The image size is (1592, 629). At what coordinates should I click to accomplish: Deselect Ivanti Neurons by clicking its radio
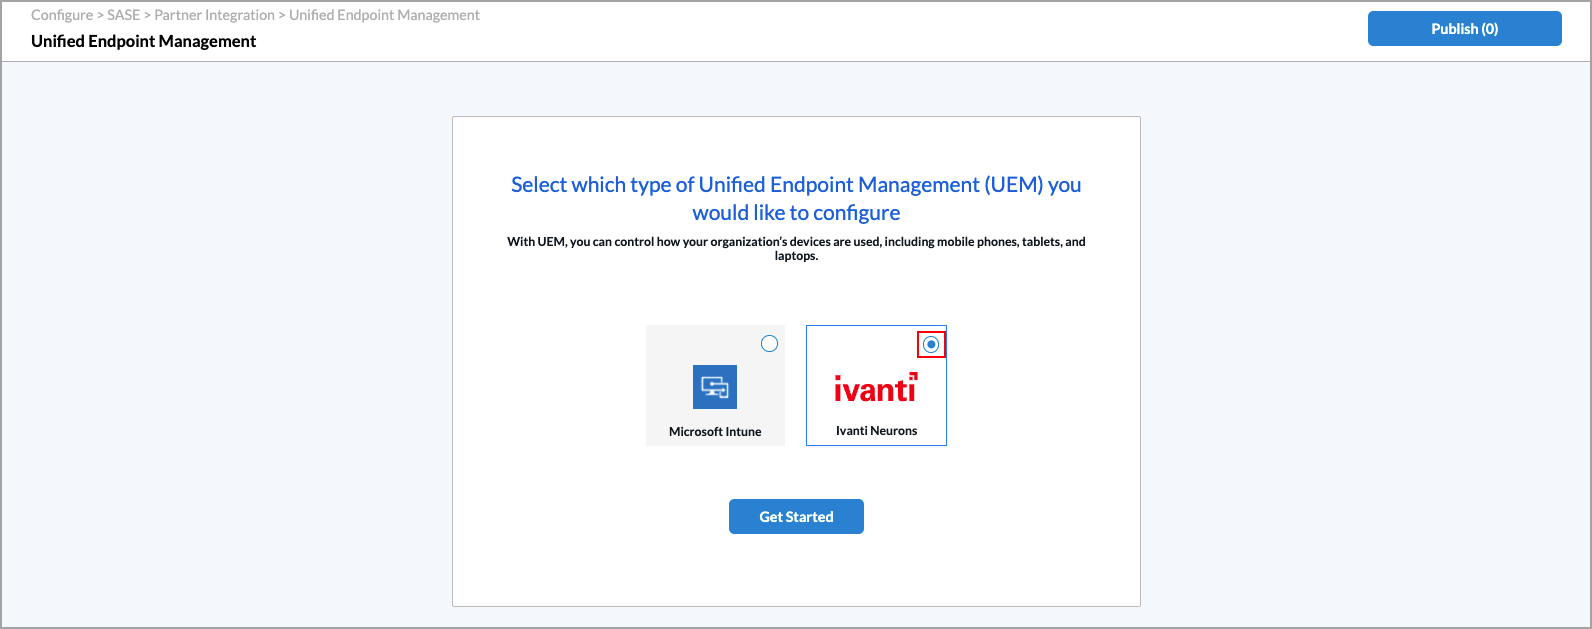(931, 343)
